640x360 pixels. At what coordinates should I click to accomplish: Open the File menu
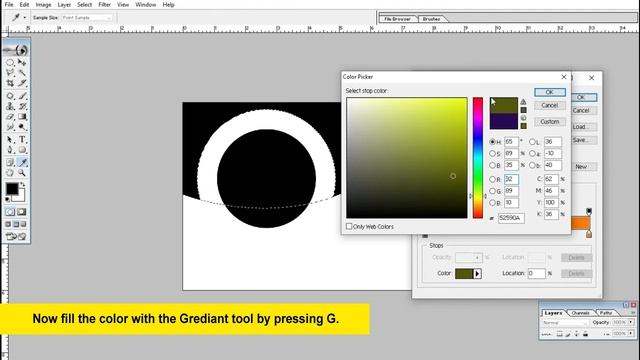[x=9, y=4]
